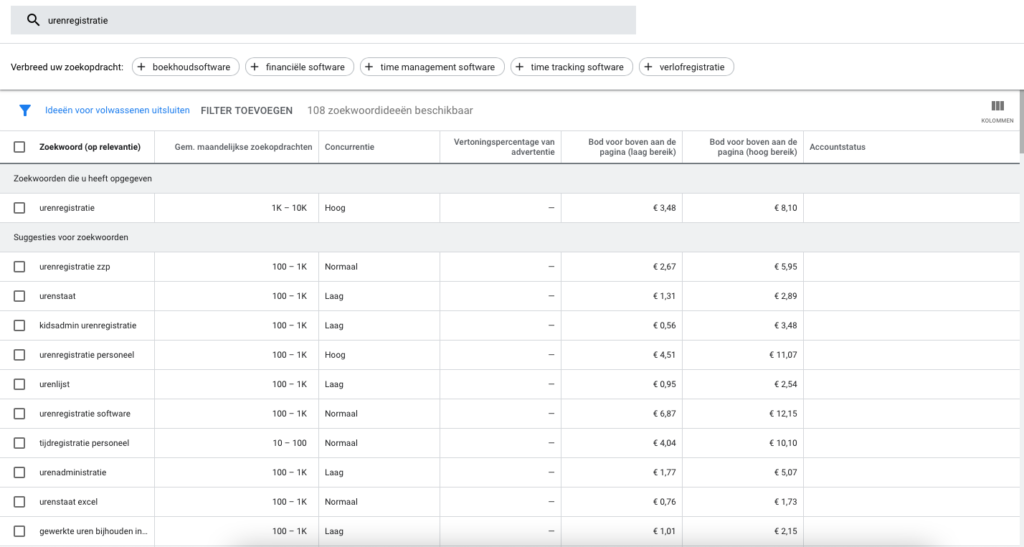Check the tijdregistratie personeel row

[x=20, y=443]
